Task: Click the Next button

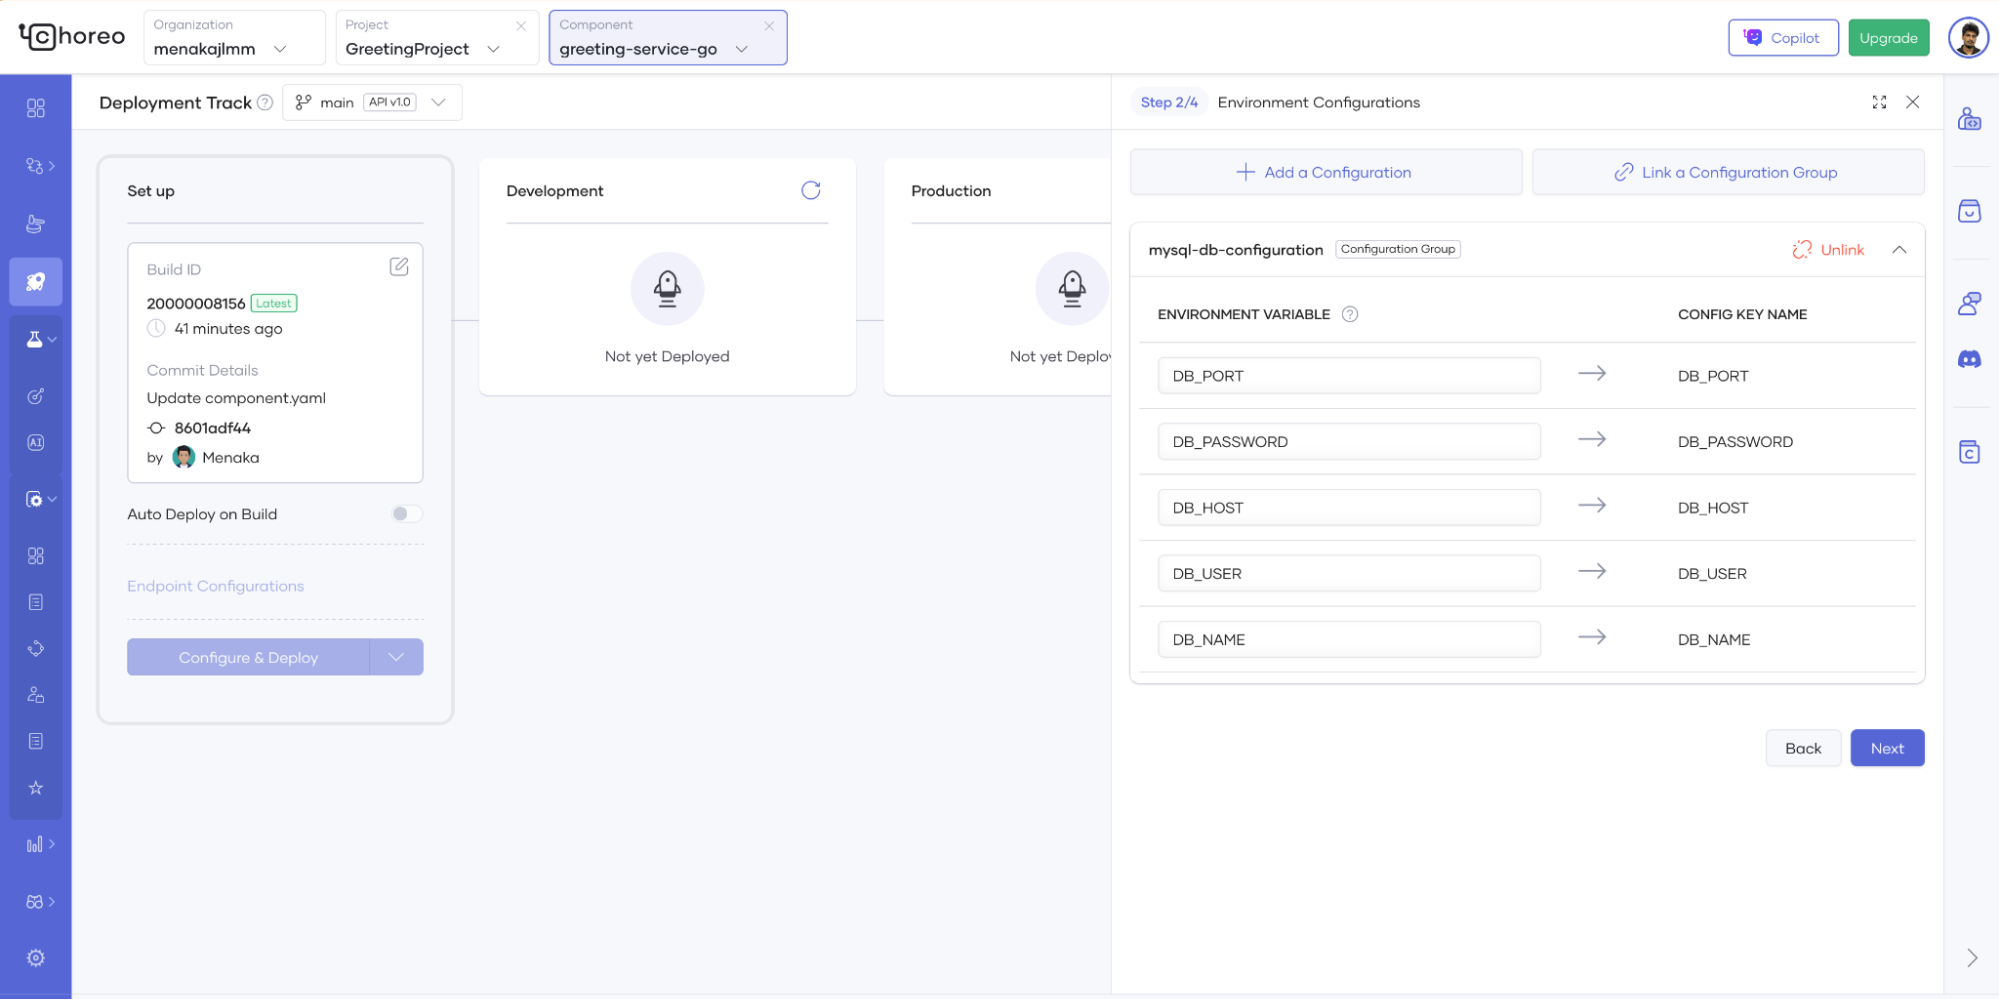Action: coord(1886,748)
